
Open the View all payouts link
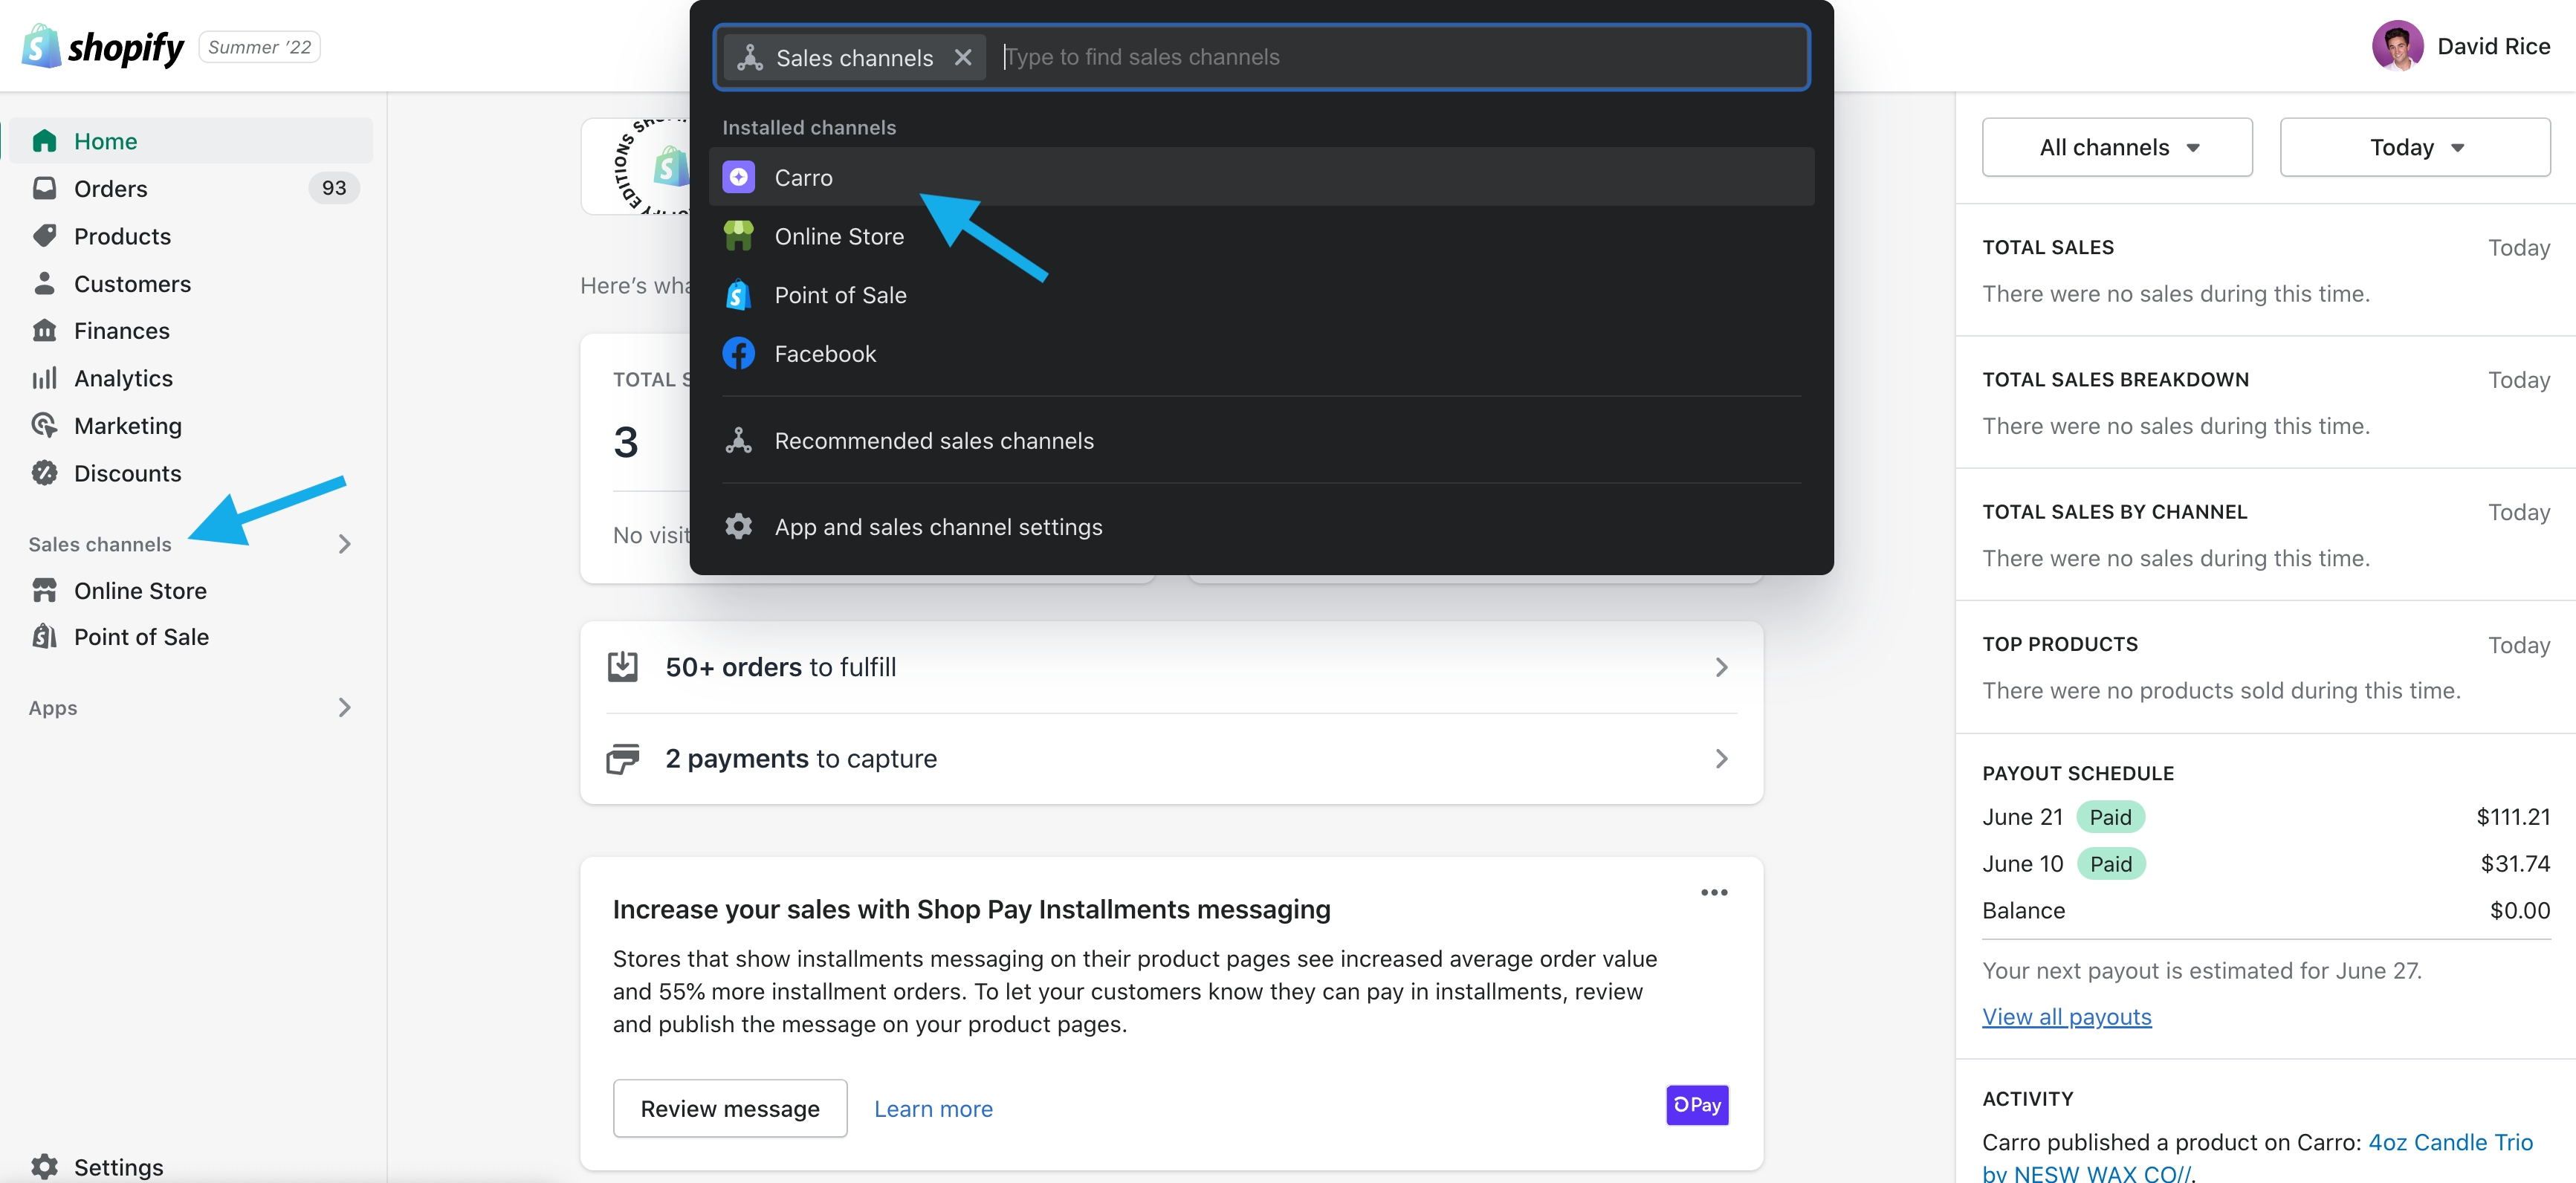pos(2066,1016)
